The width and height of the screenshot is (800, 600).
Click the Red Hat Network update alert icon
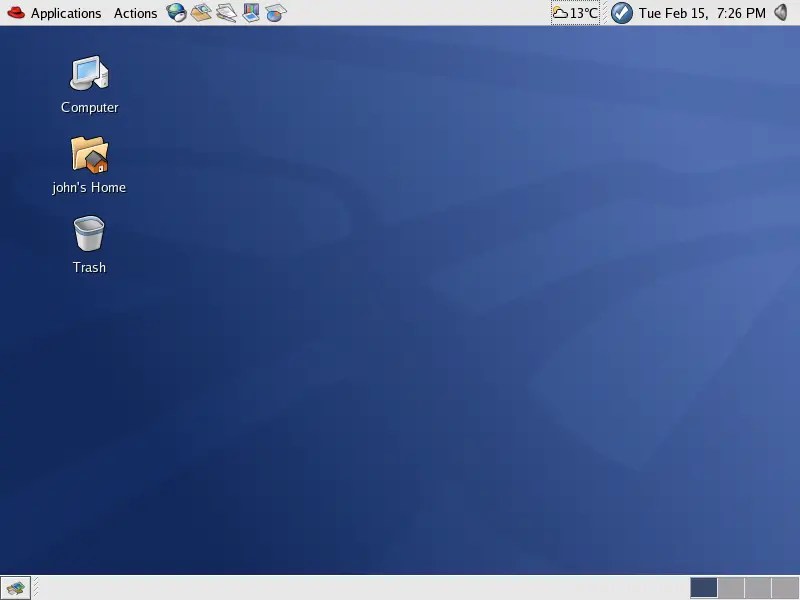tap(620, 13)
